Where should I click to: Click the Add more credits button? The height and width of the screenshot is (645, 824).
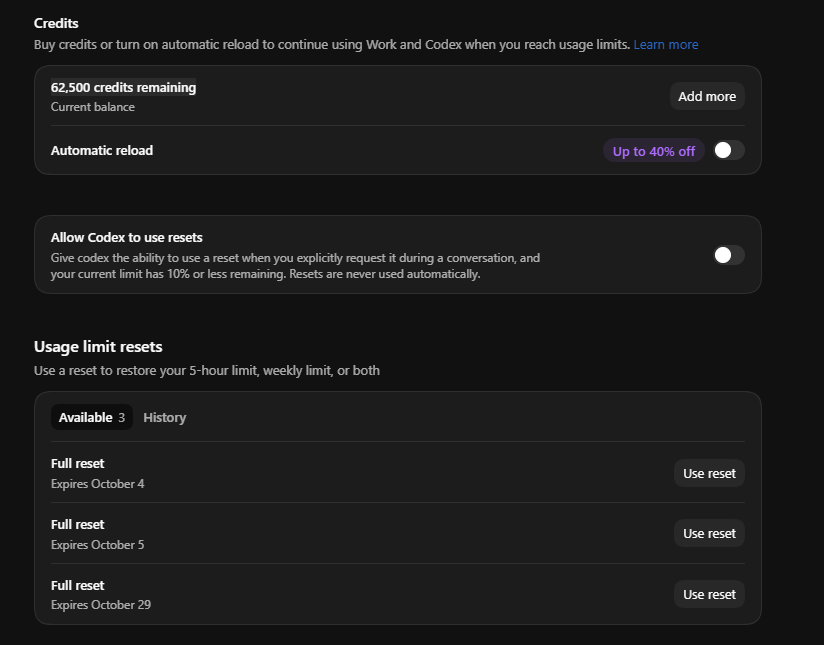[x=707, y=96]
